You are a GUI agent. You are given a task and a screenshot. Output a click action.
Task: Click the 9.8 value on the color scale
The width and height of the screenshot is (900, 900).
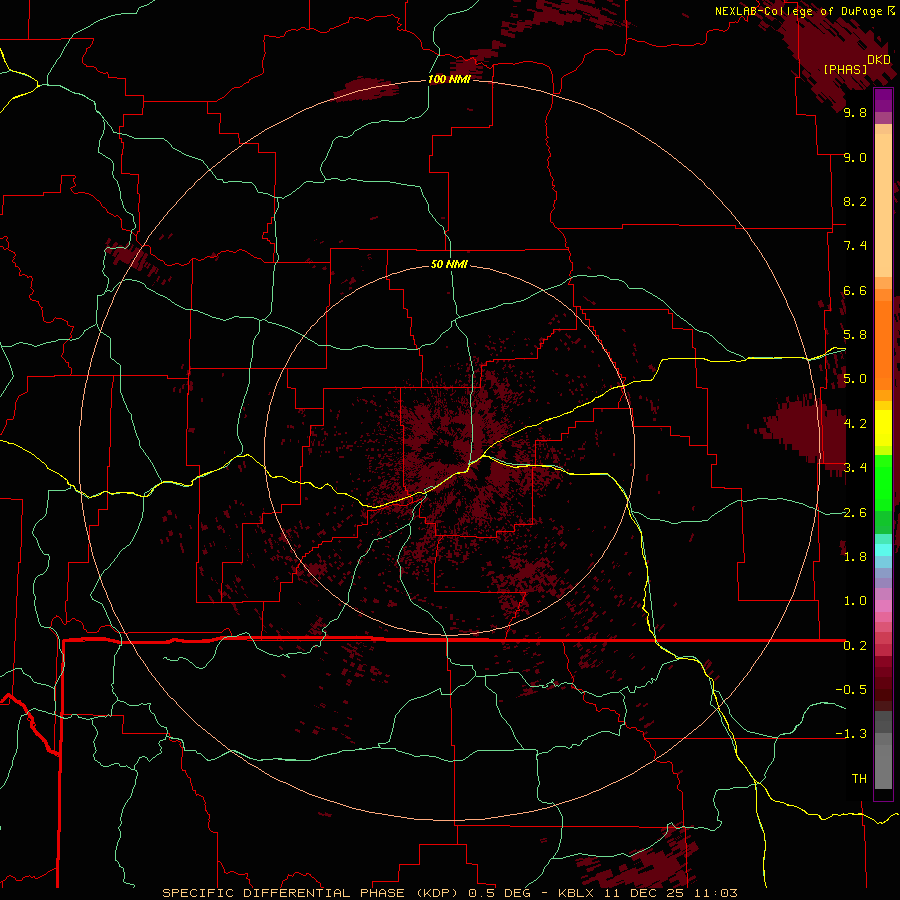point(855,112)
